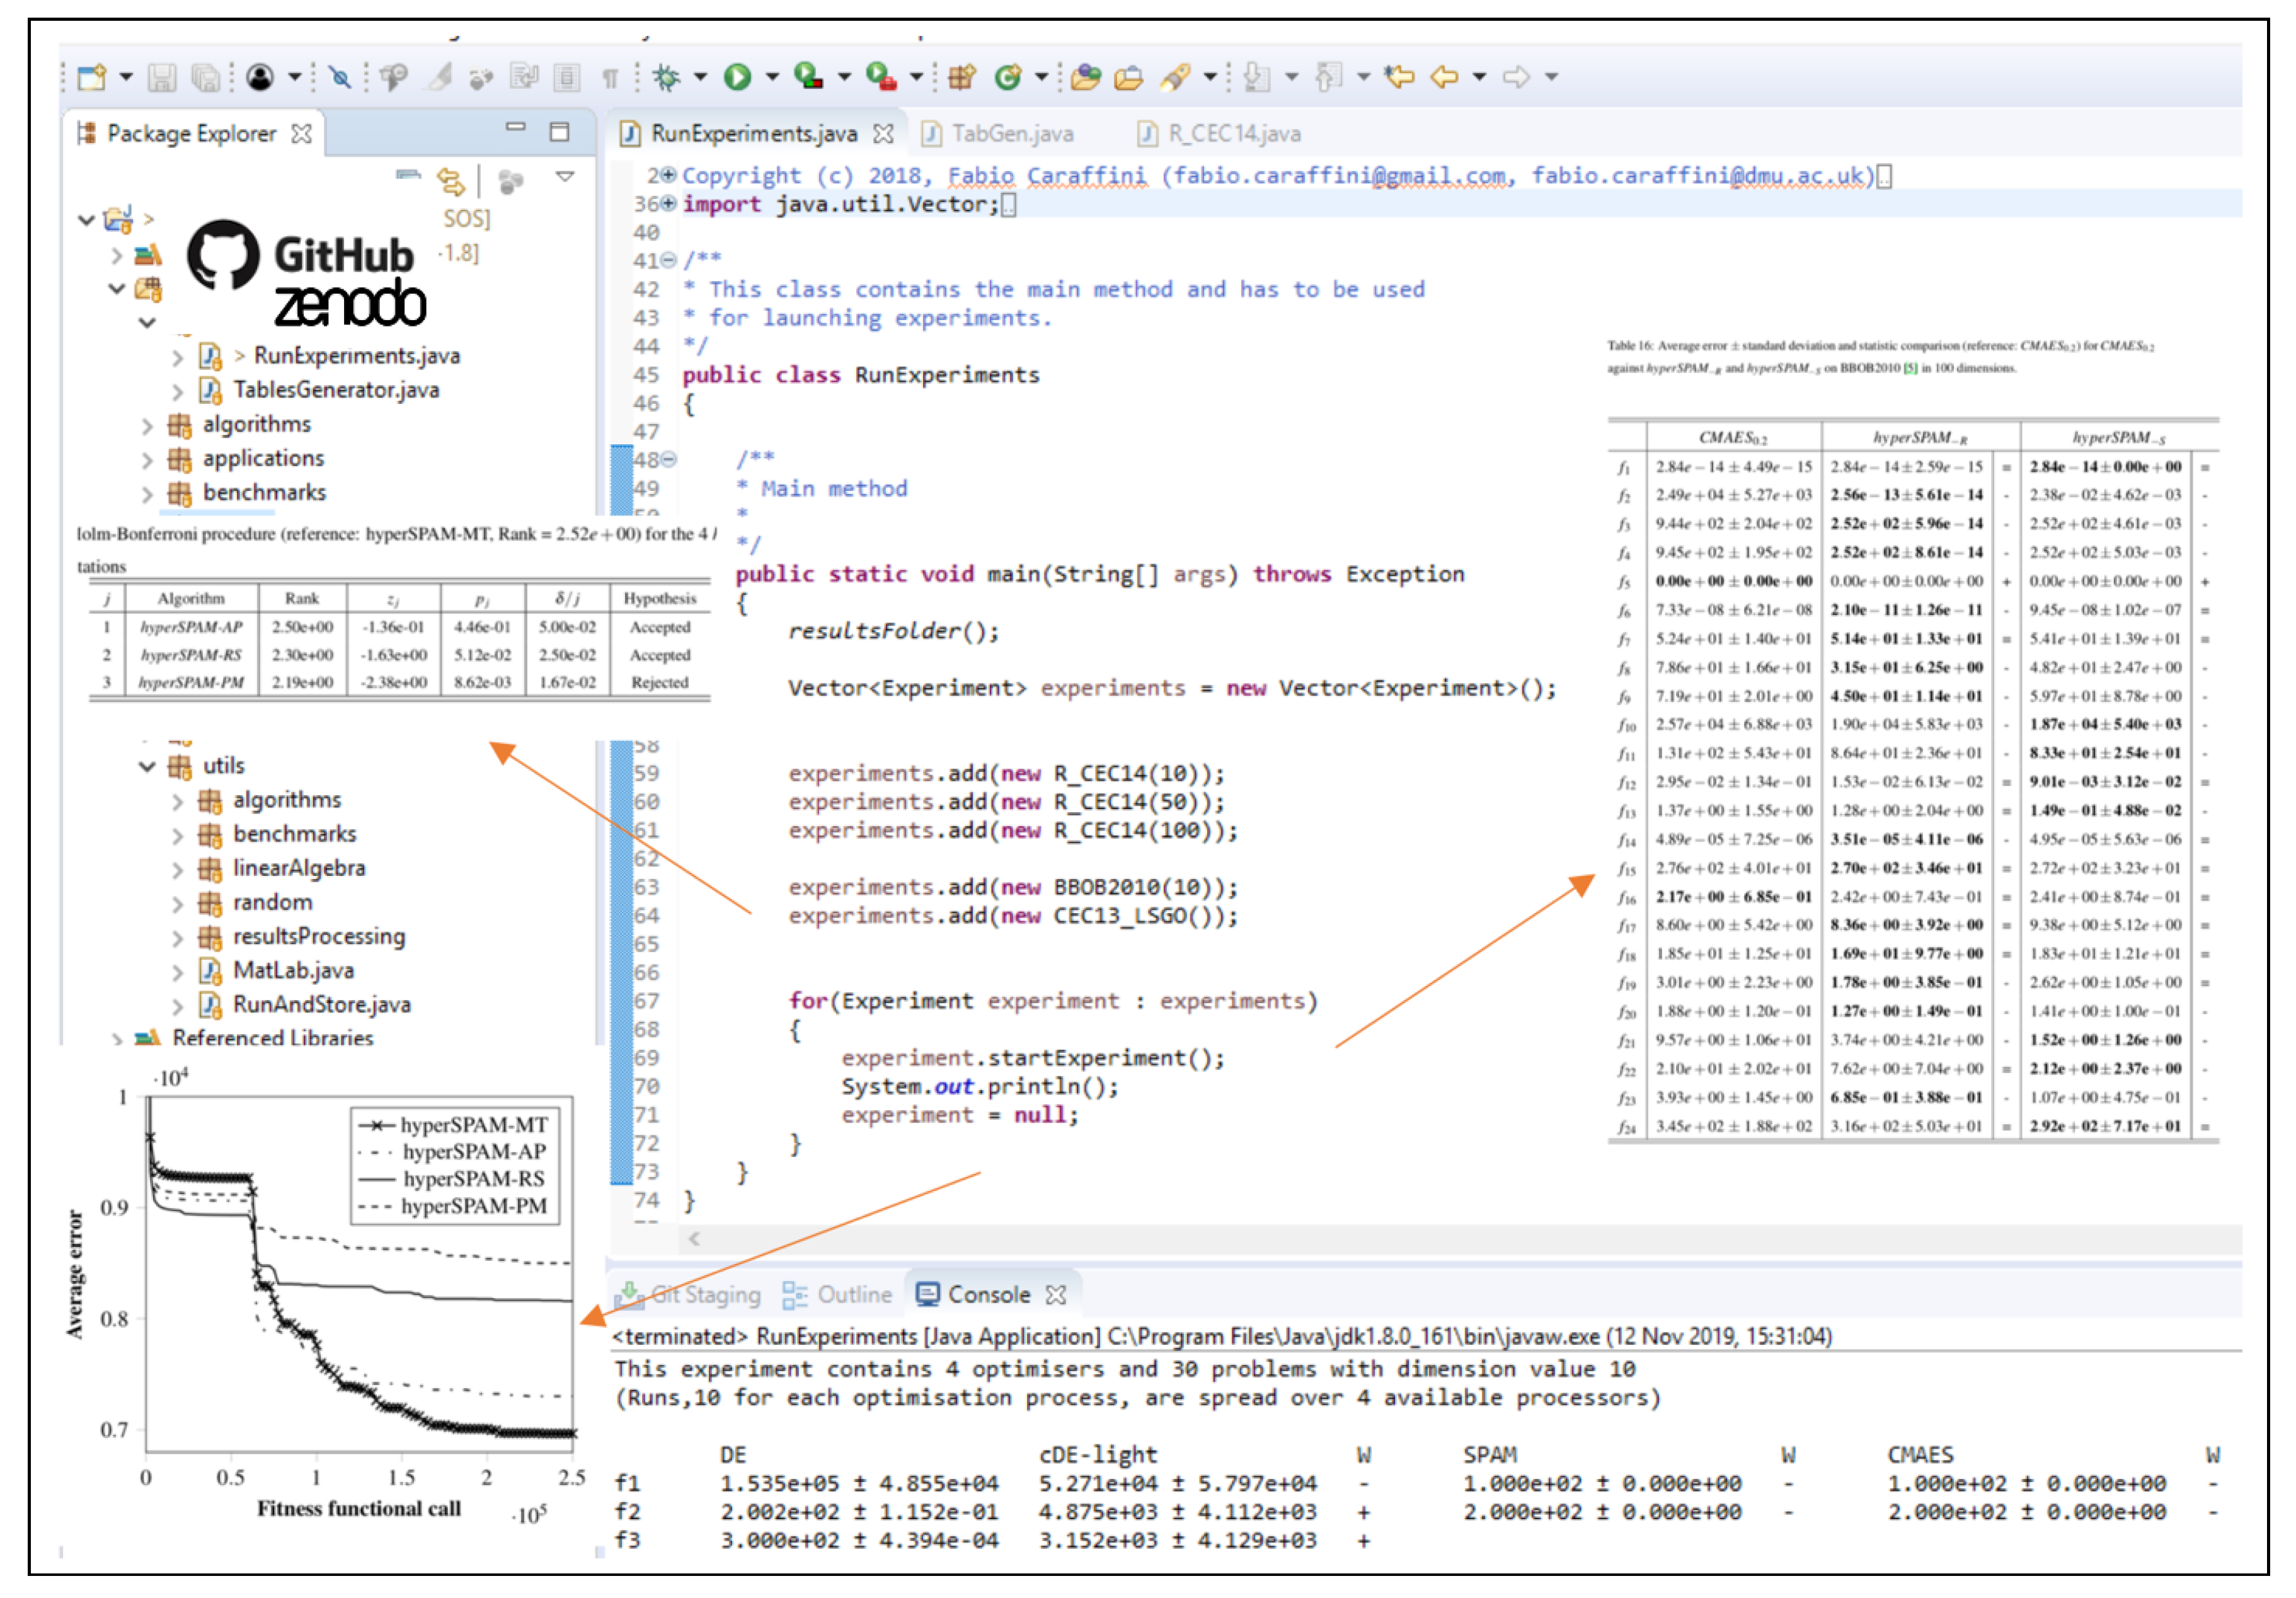Create a New Java Class from toolbar
The image size is (2296, 1598).
pos(1009,77)
